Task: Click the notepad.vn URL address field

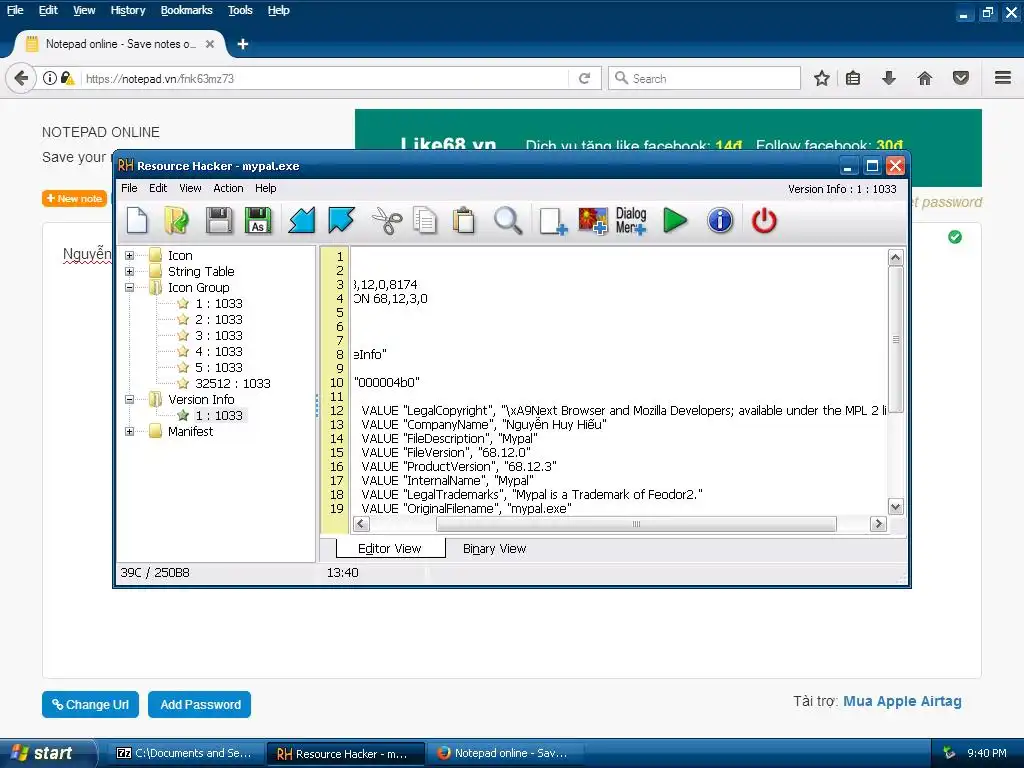Action: (x=325, y=78)
